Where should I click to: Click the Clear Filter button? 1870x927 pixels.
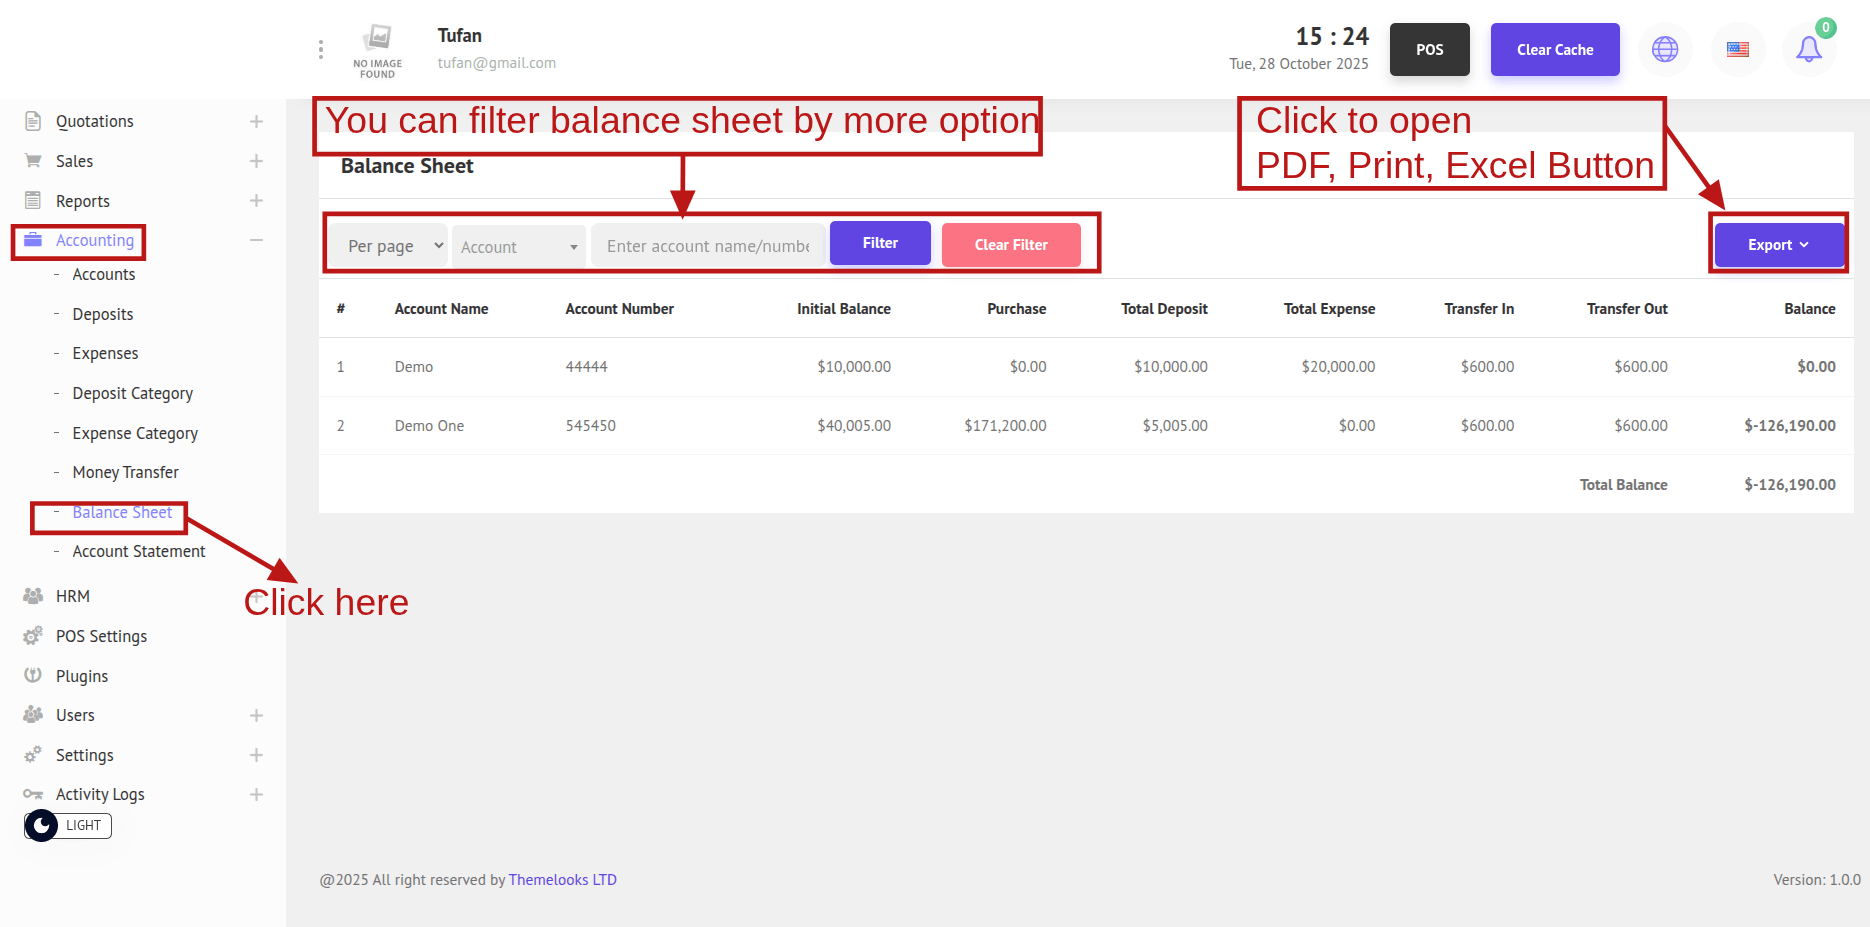pyautogui.click(x=1010, y=245)
